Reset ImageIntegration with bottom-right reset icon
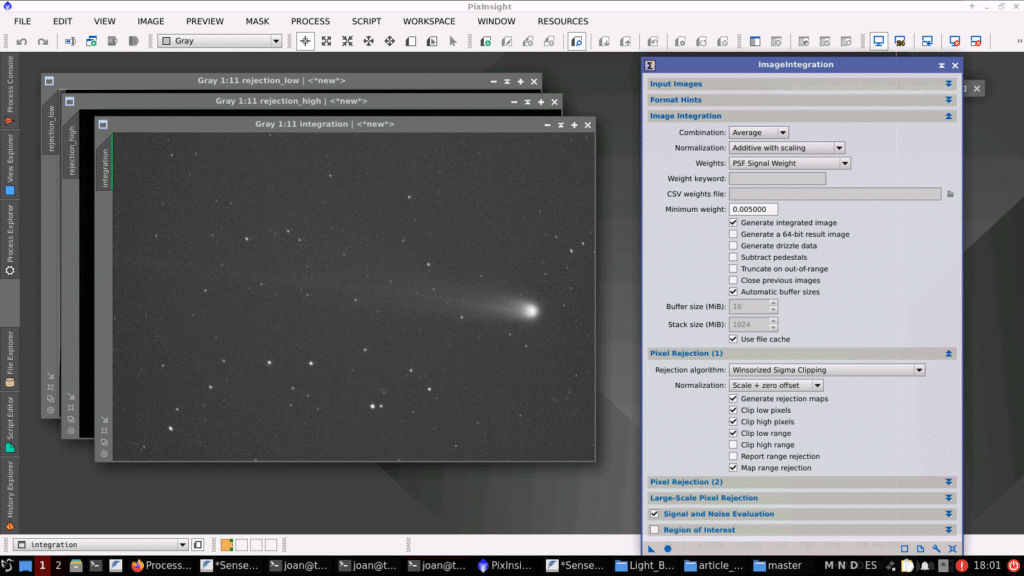1024x576 pixels. coord(952,548)
